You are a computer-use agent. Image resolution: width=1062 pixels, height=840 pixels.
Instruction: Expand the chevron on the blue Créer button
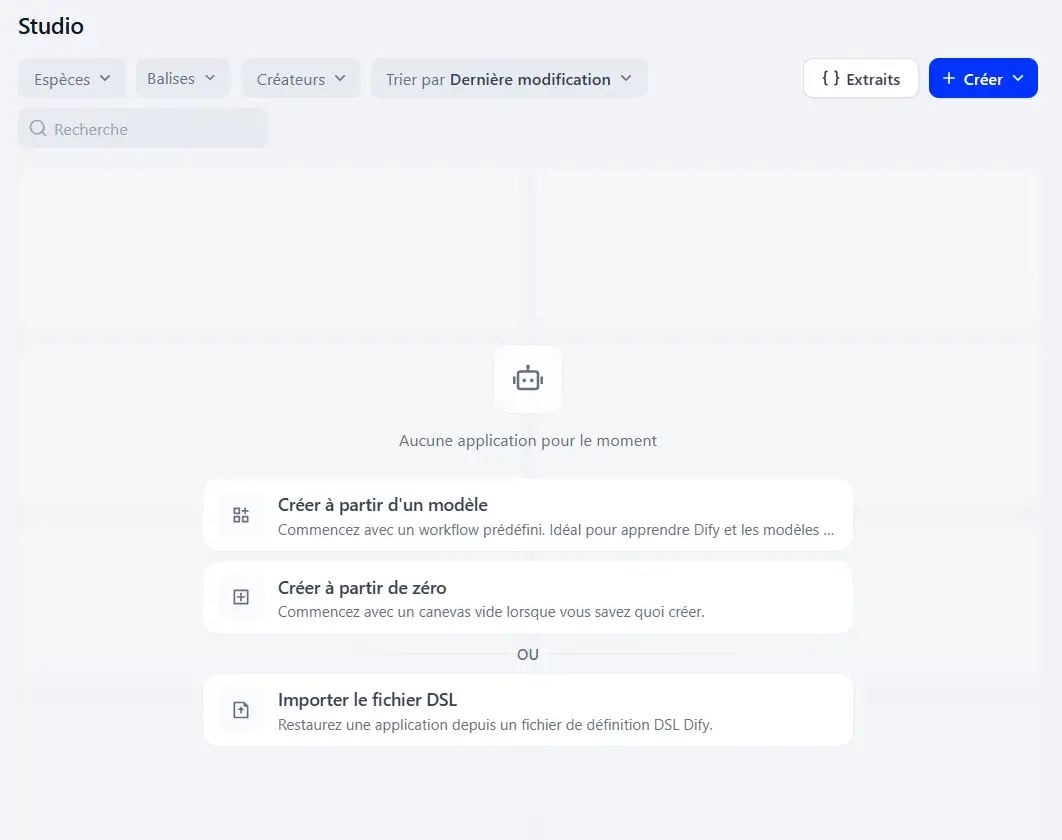coord(1018,79)
